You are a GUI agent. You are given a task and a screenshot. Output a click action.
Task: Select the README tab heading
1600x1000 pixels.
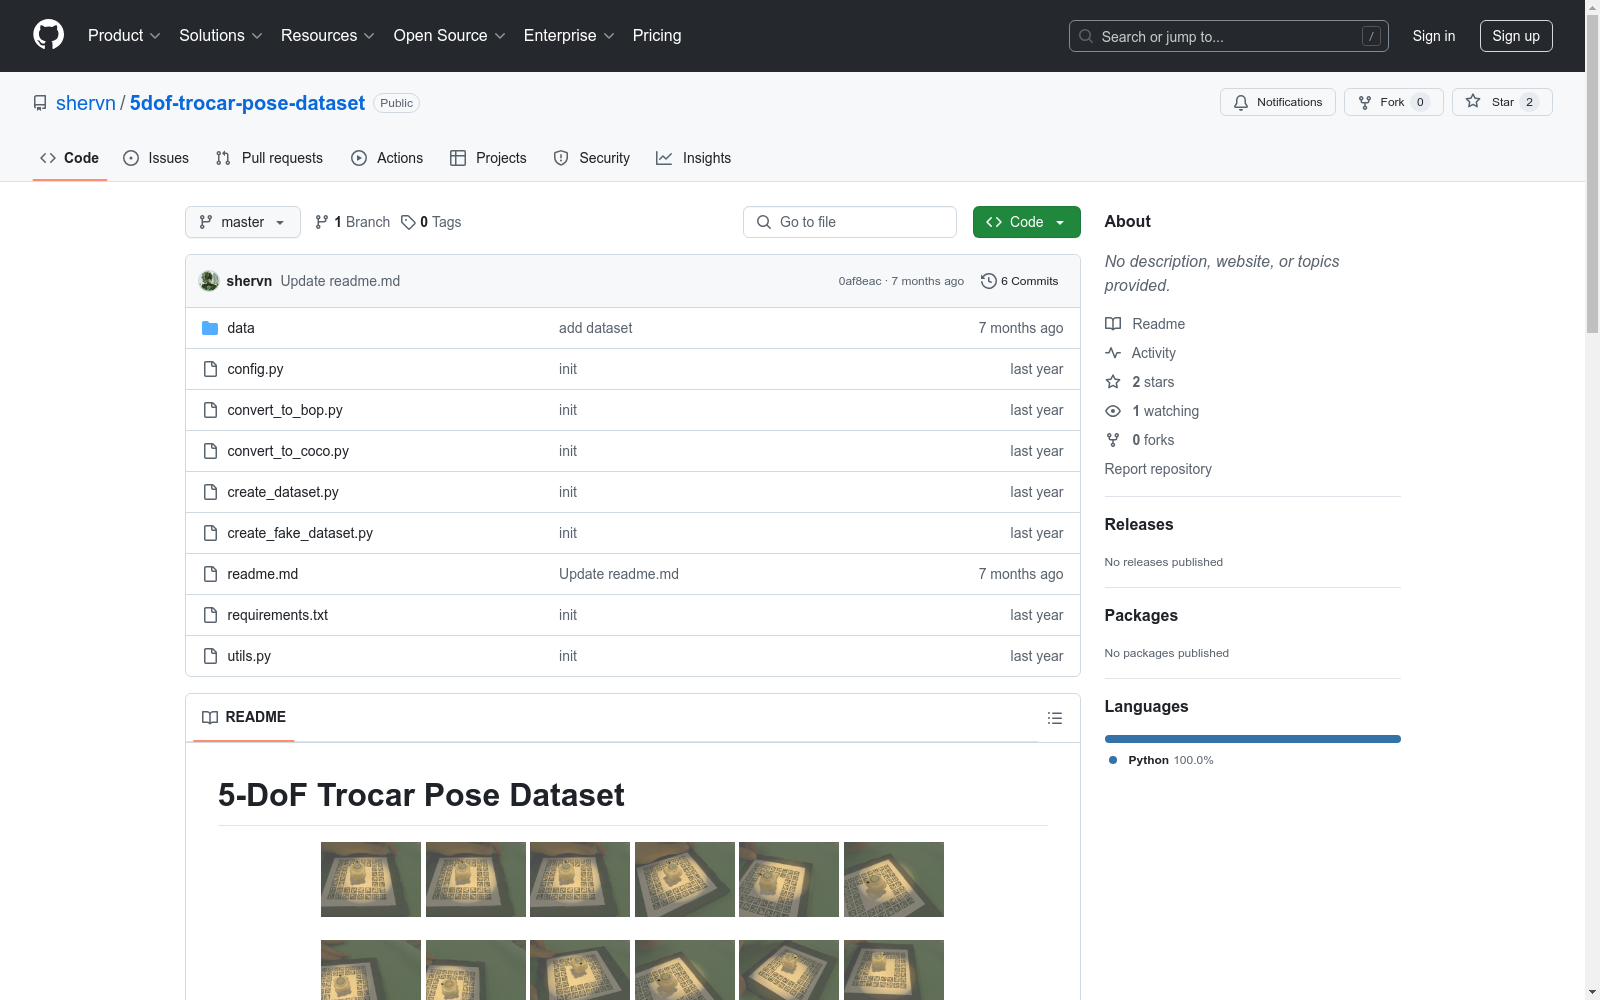pyautogui.click(x=244, y=717)
